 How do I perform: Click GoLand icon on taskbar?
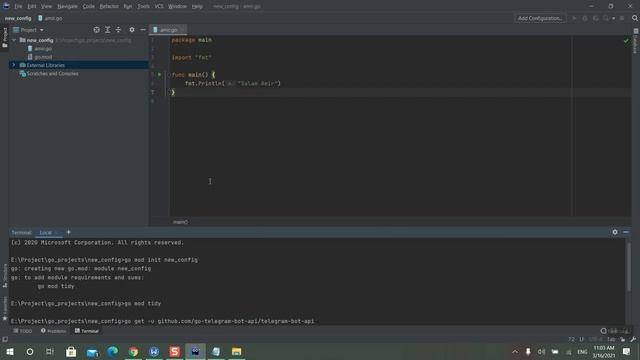pos(195,351)
